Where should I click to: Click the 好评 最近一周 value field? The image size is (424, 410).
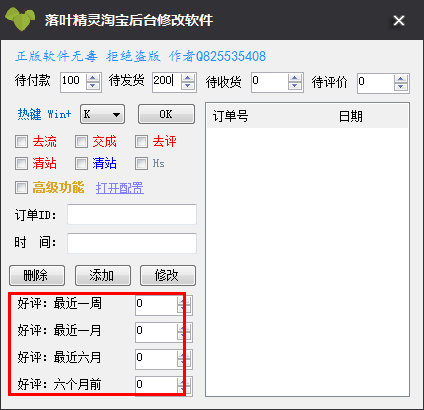[156, 305]
